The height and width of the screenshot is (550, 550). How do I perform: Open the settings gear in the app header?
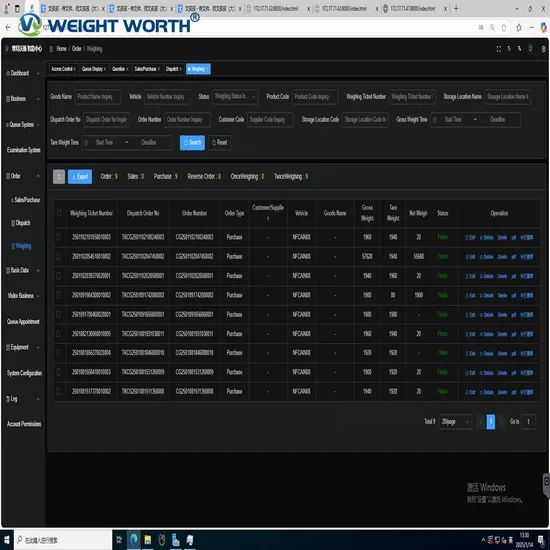click(x=543, y=49)
